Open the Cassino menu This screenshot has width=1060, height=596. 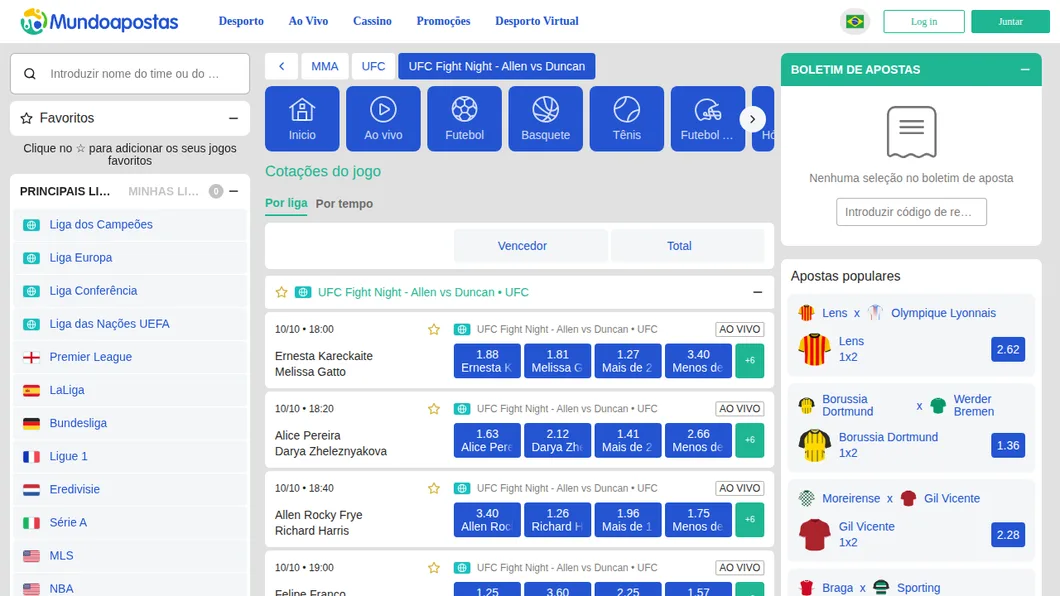coord(372,21)
